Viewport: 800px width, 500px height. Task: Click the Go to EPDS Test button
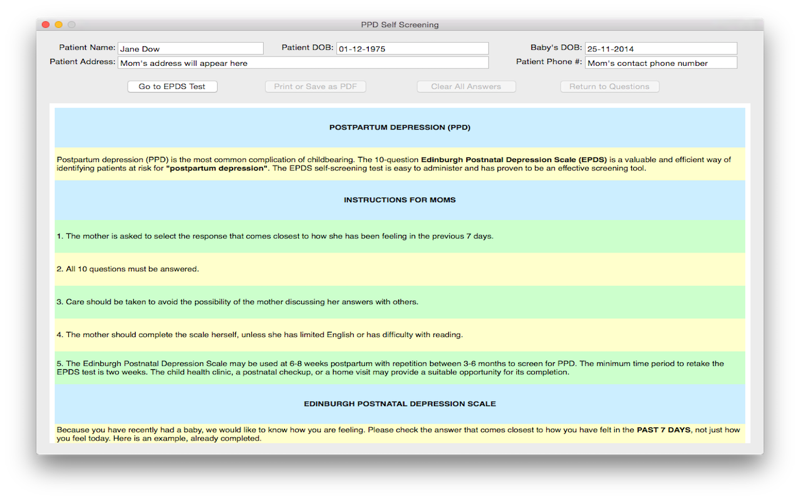pos(172,87)
